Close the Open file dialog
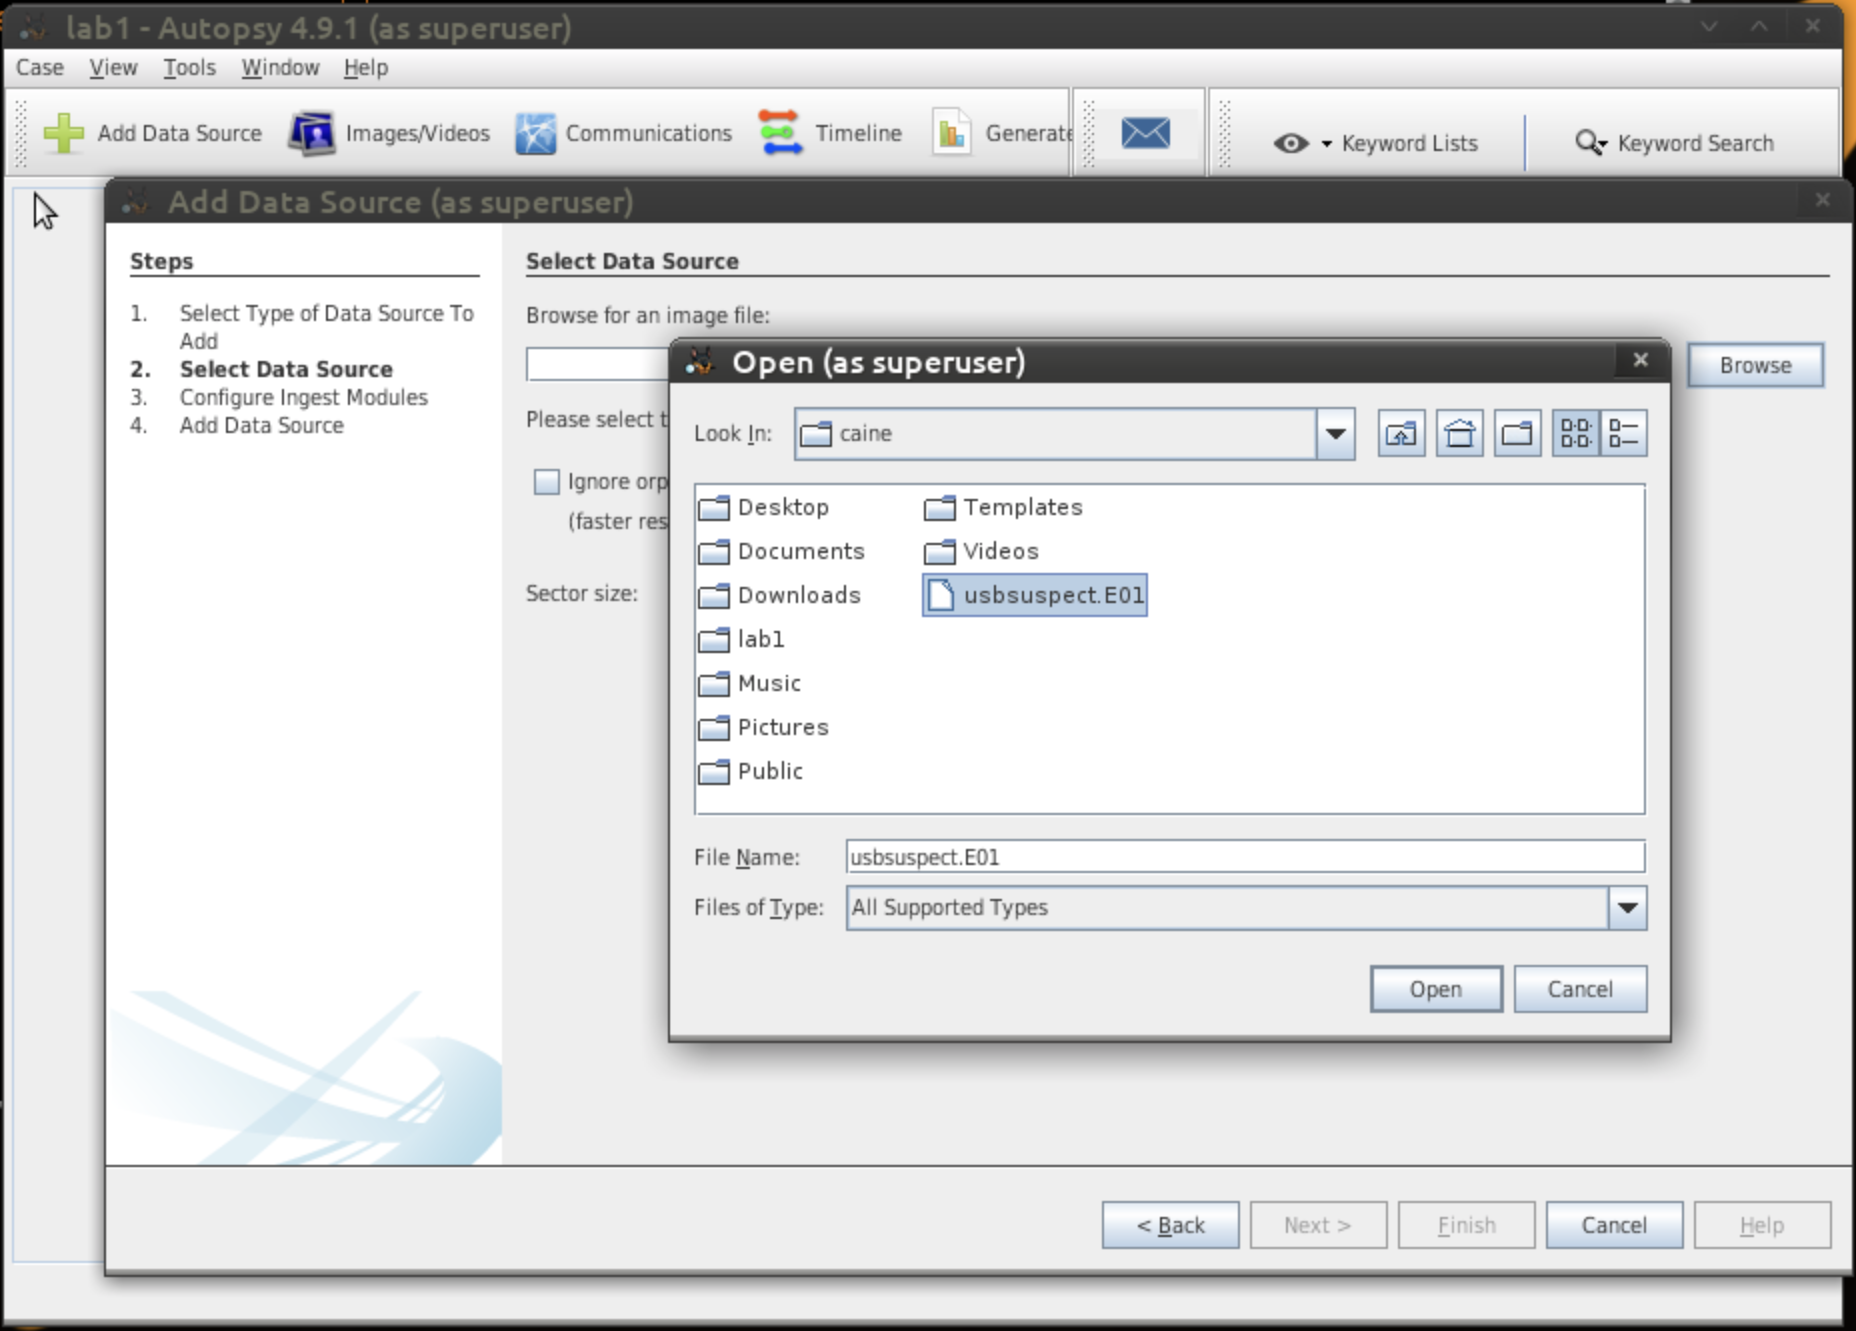Screen dimensions: 1856x1331 (1640, 360)
